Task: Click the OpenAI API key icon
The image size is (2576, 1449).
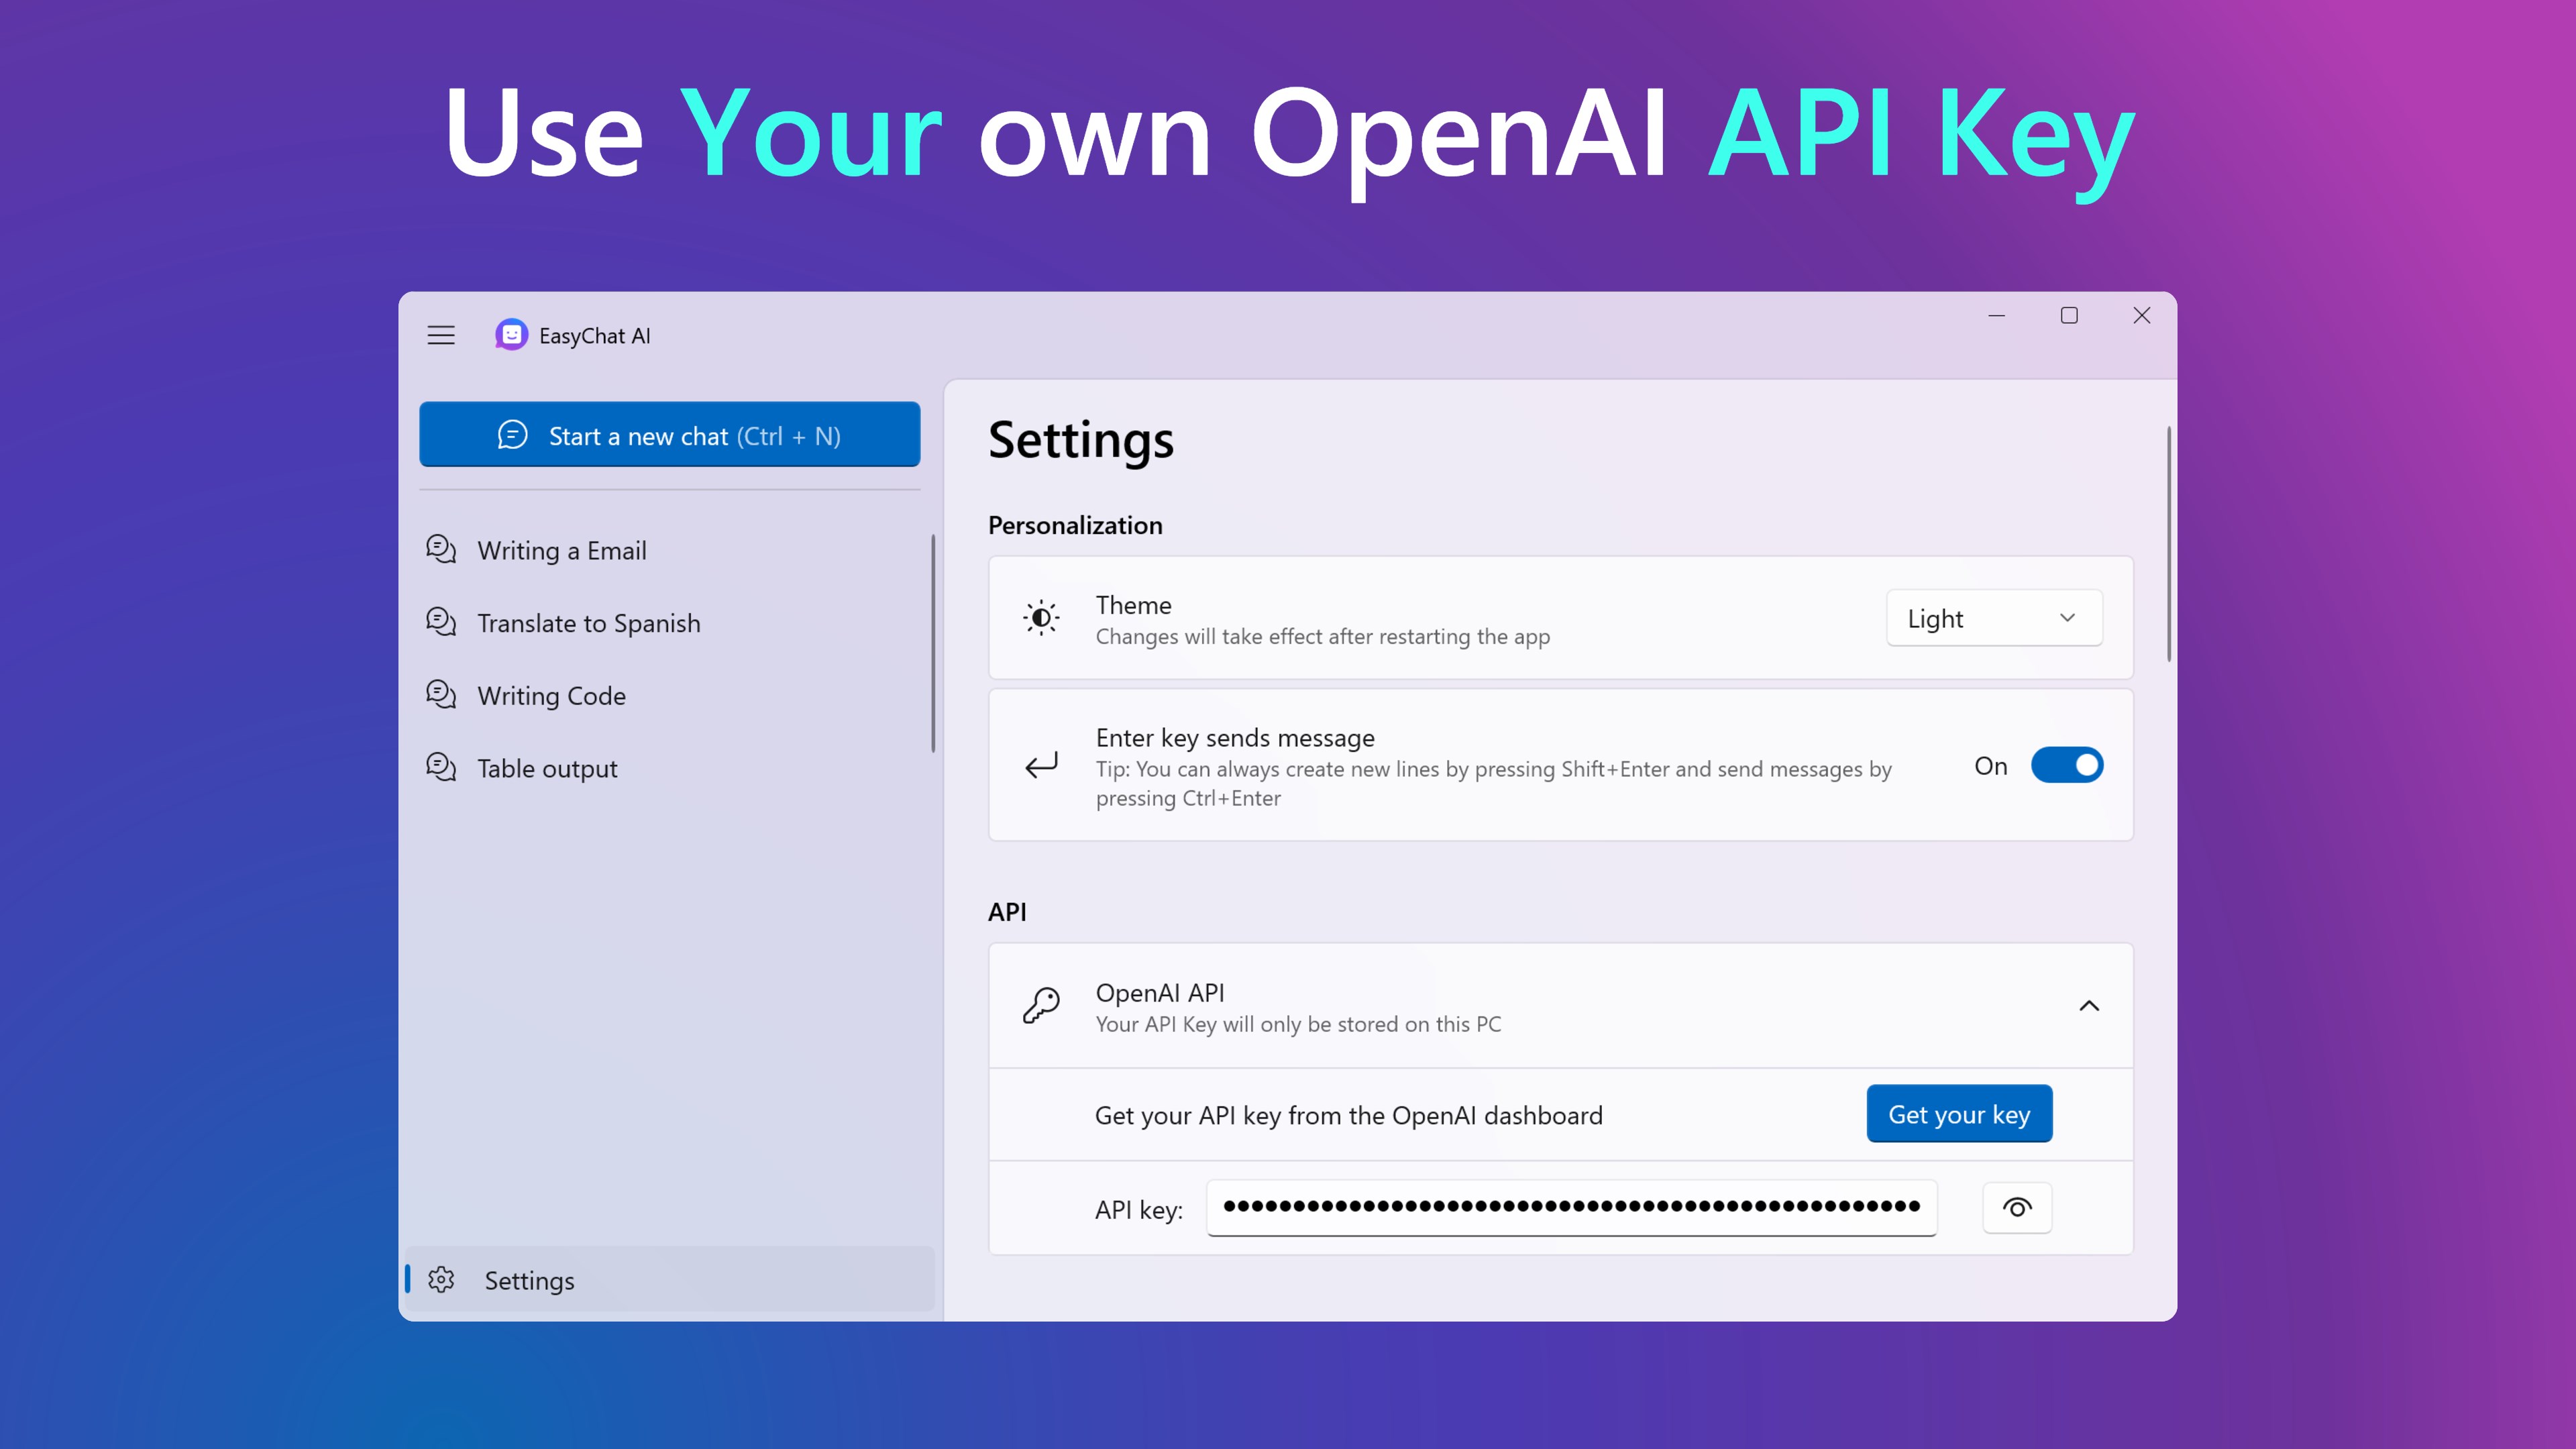Action: pos(1041,1005)
